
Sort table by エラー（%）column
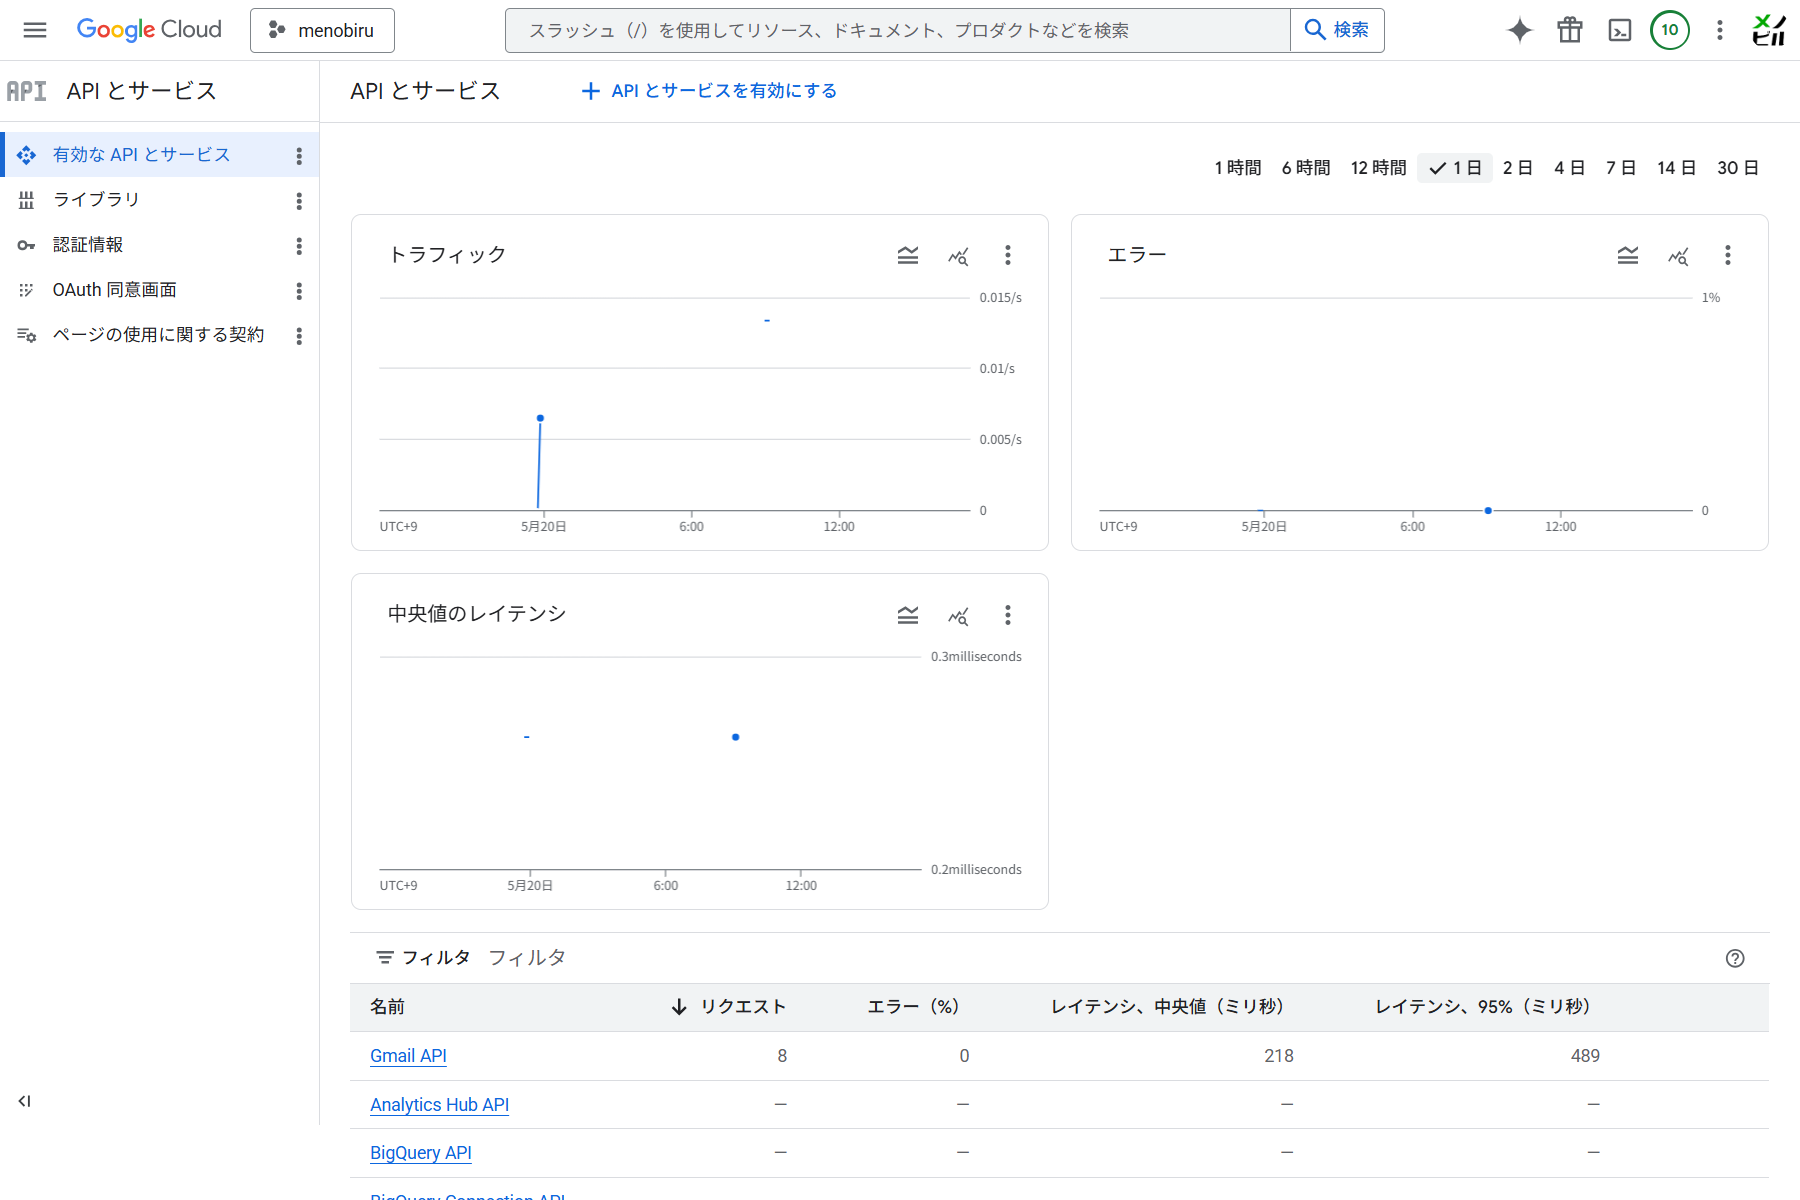914,1007
